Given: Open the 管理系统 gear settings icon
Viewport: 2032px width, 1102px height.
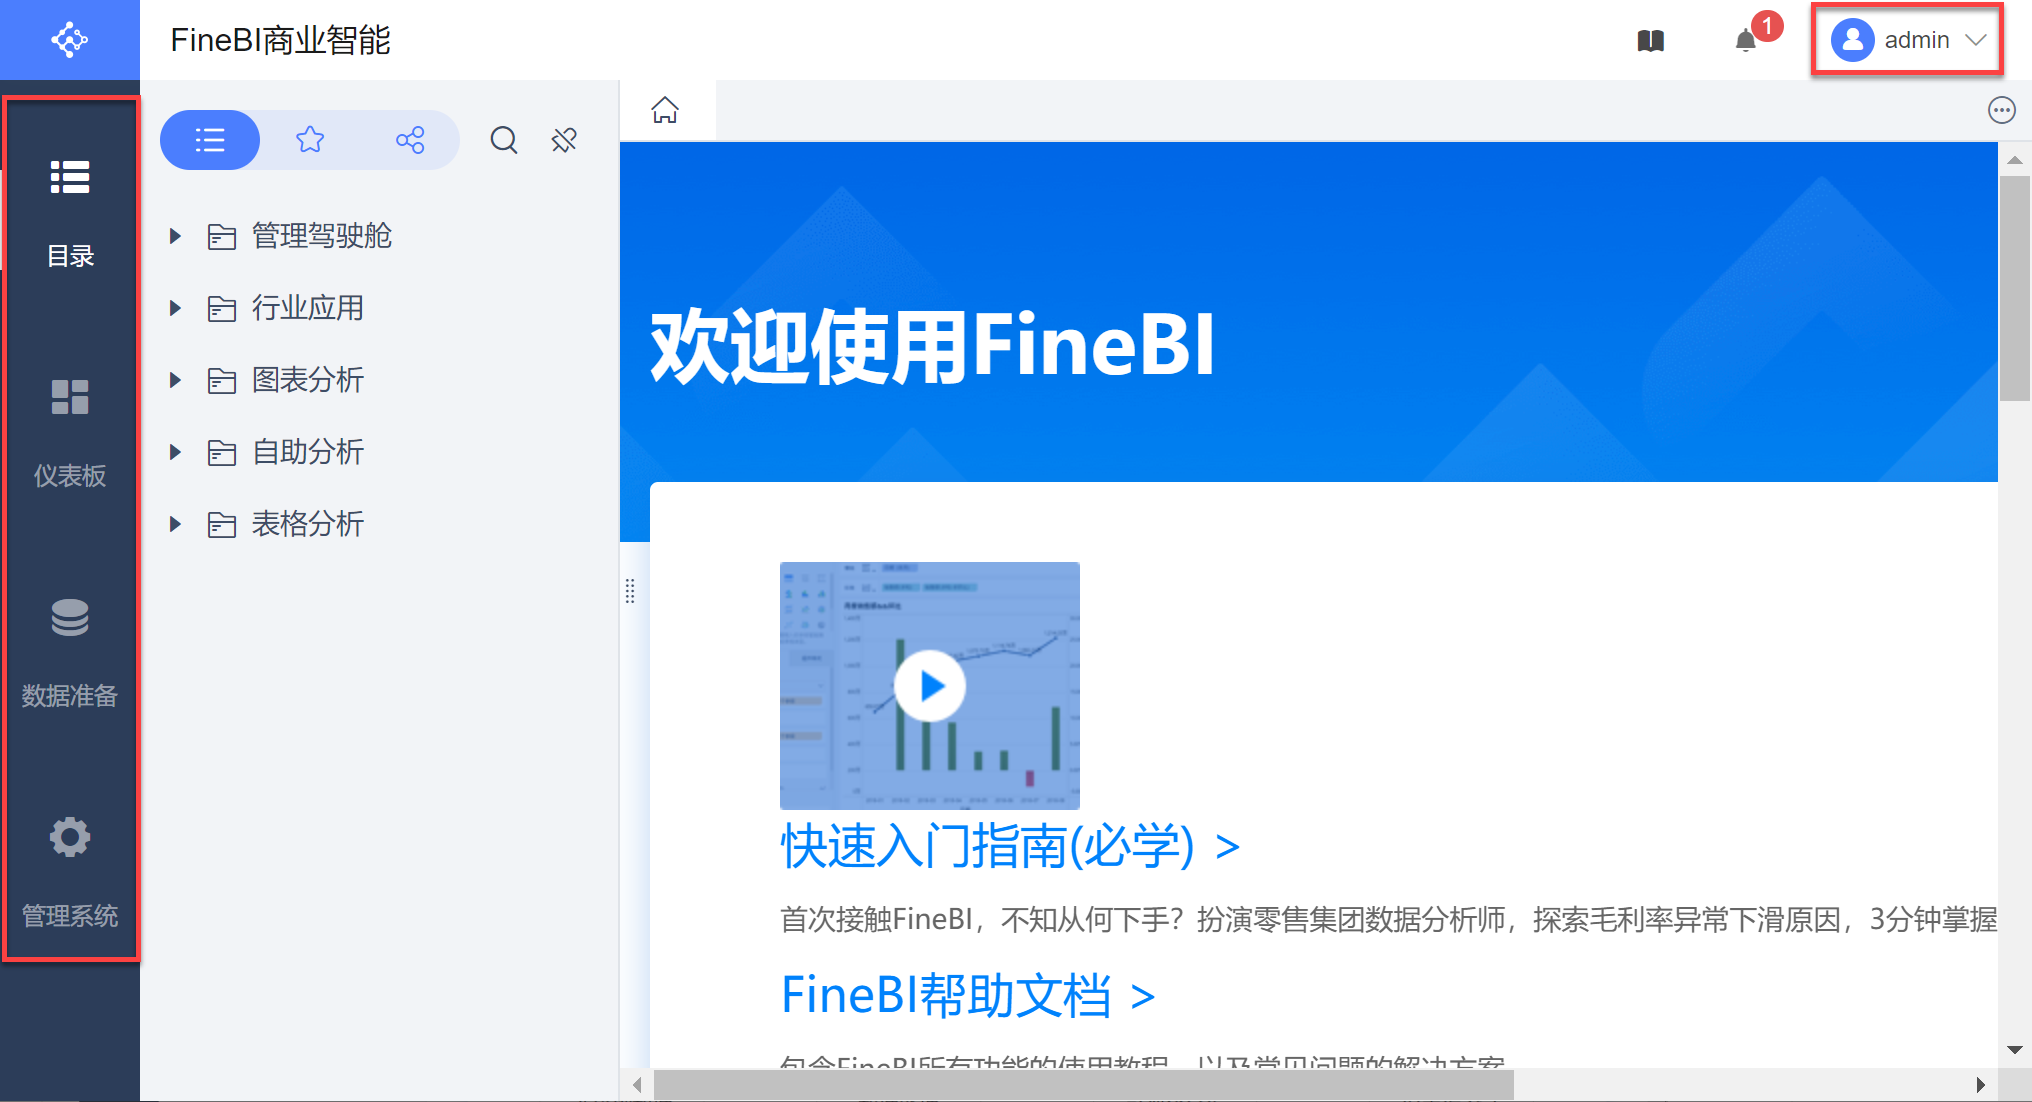Looking at the screenshot, I should pyautogui.click(x=70, y=837).
